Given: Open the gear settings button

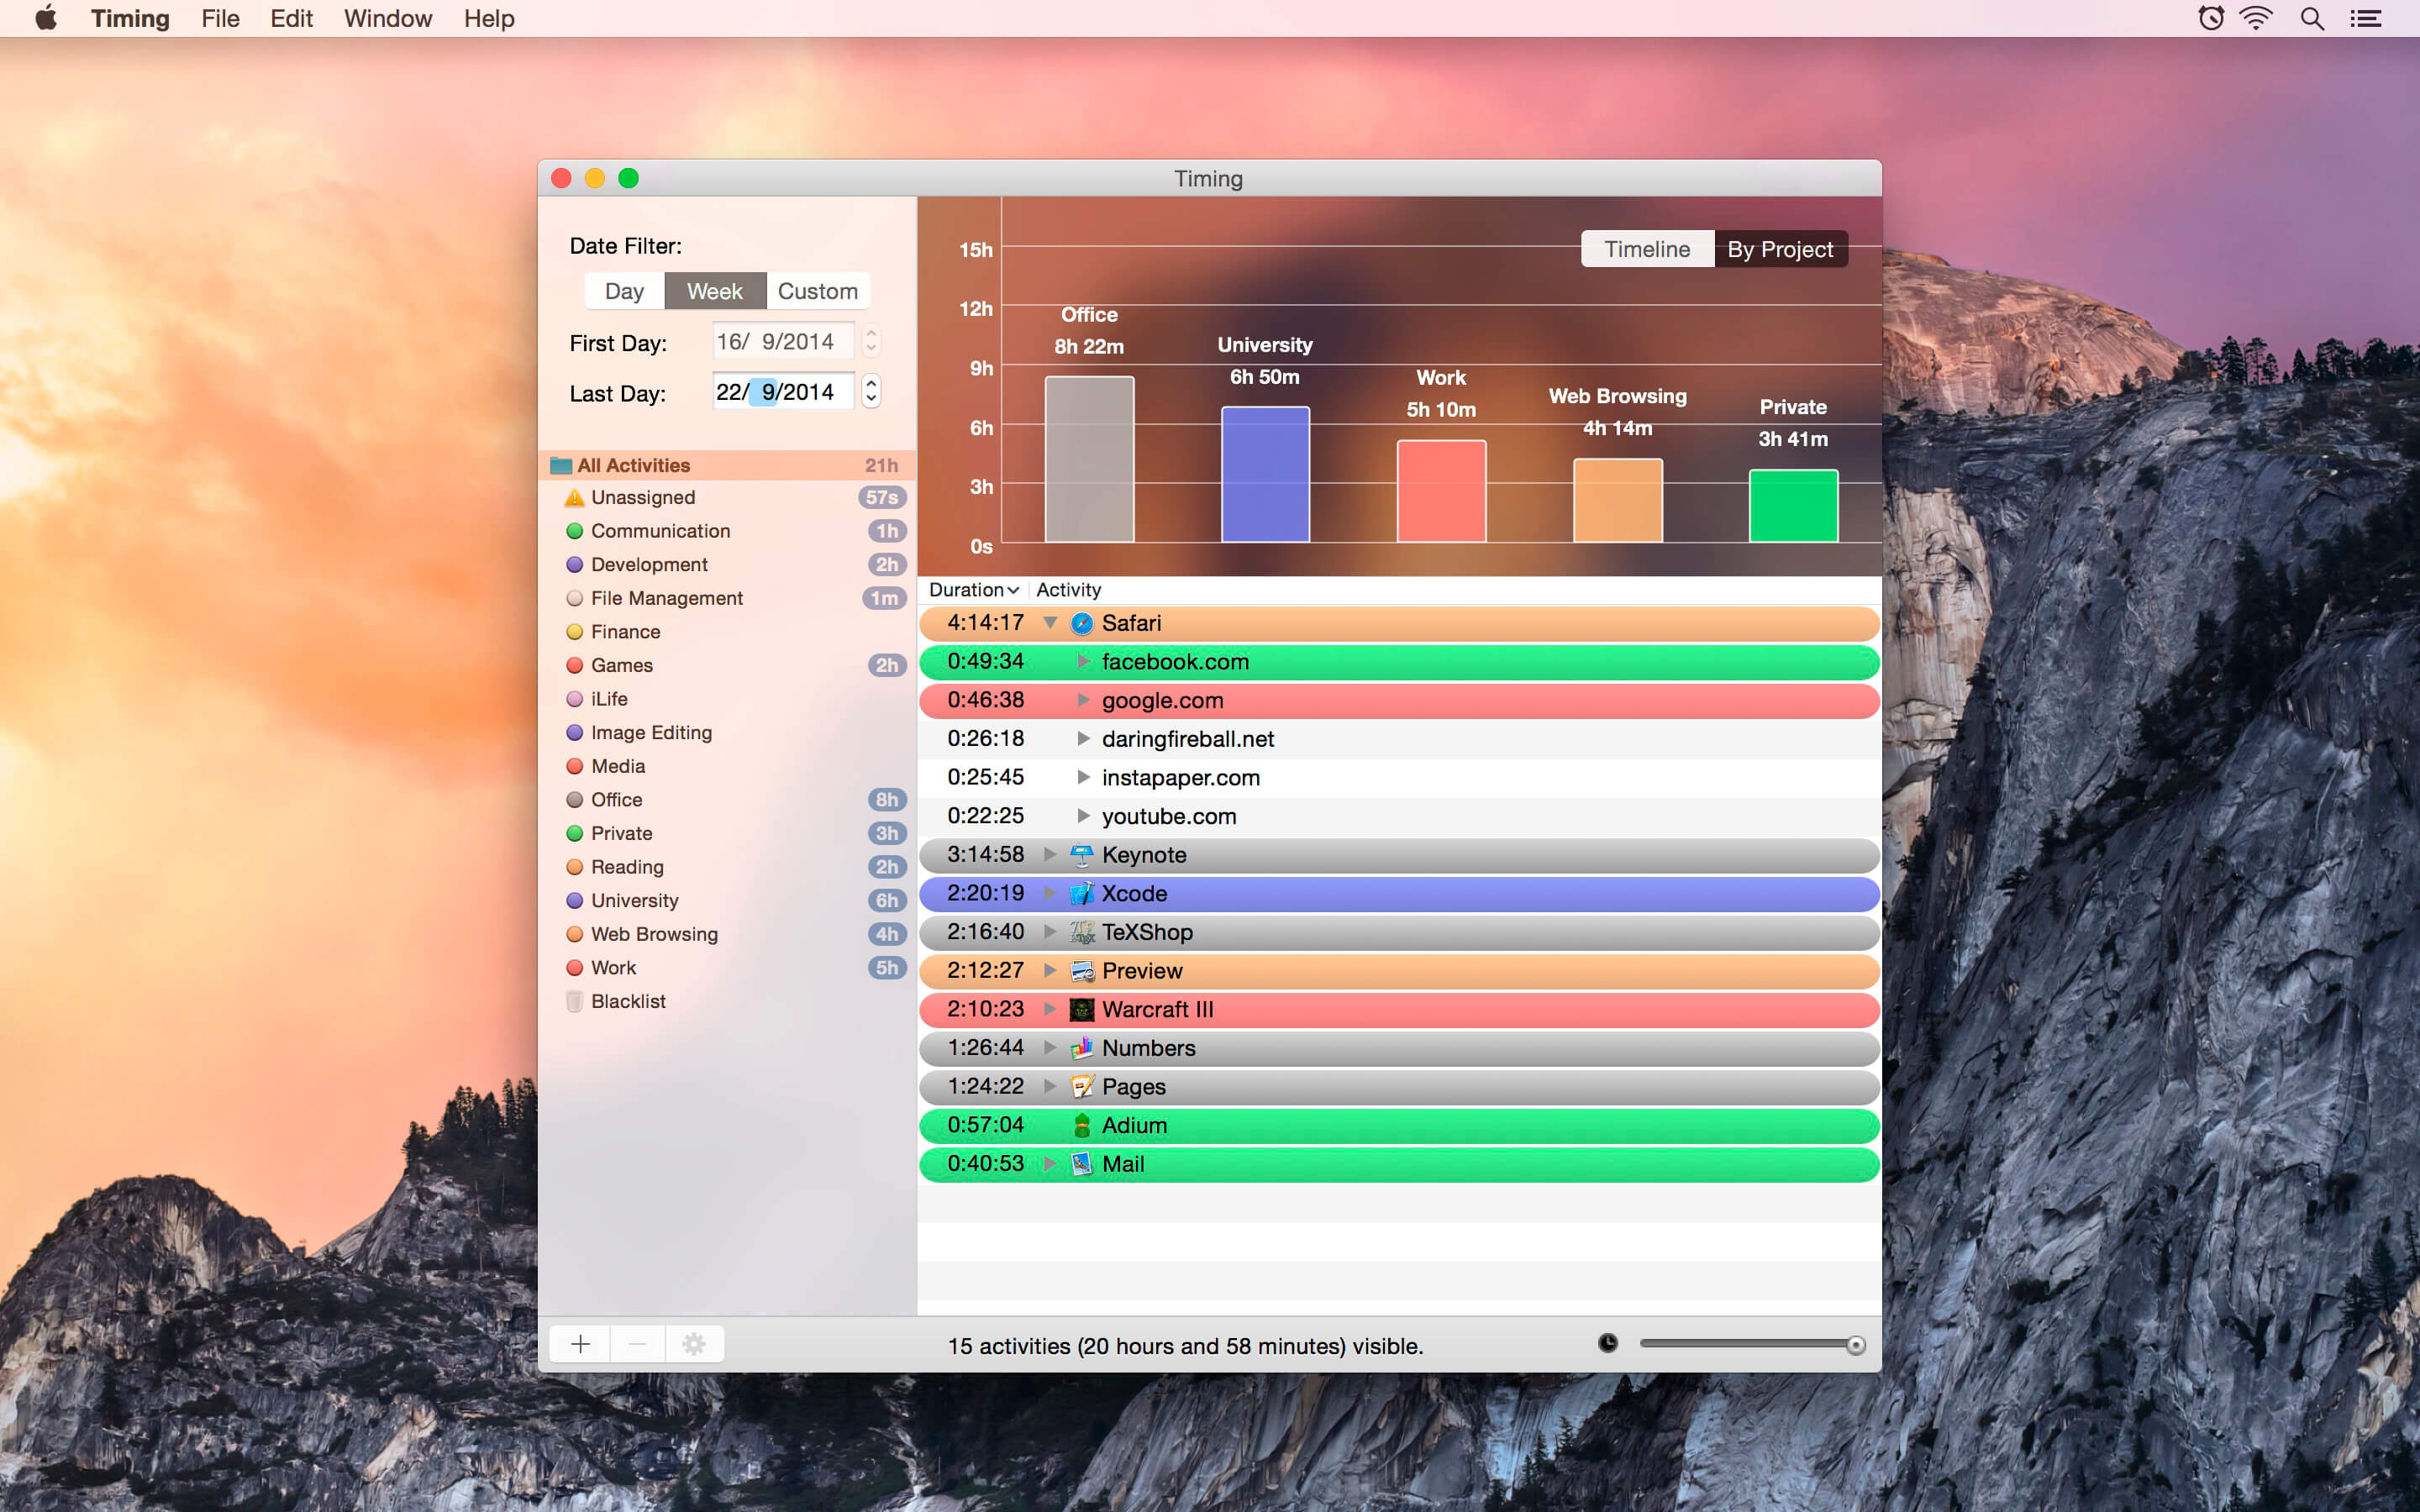Looking at the screenshot, I should [x=694, y=1344].
